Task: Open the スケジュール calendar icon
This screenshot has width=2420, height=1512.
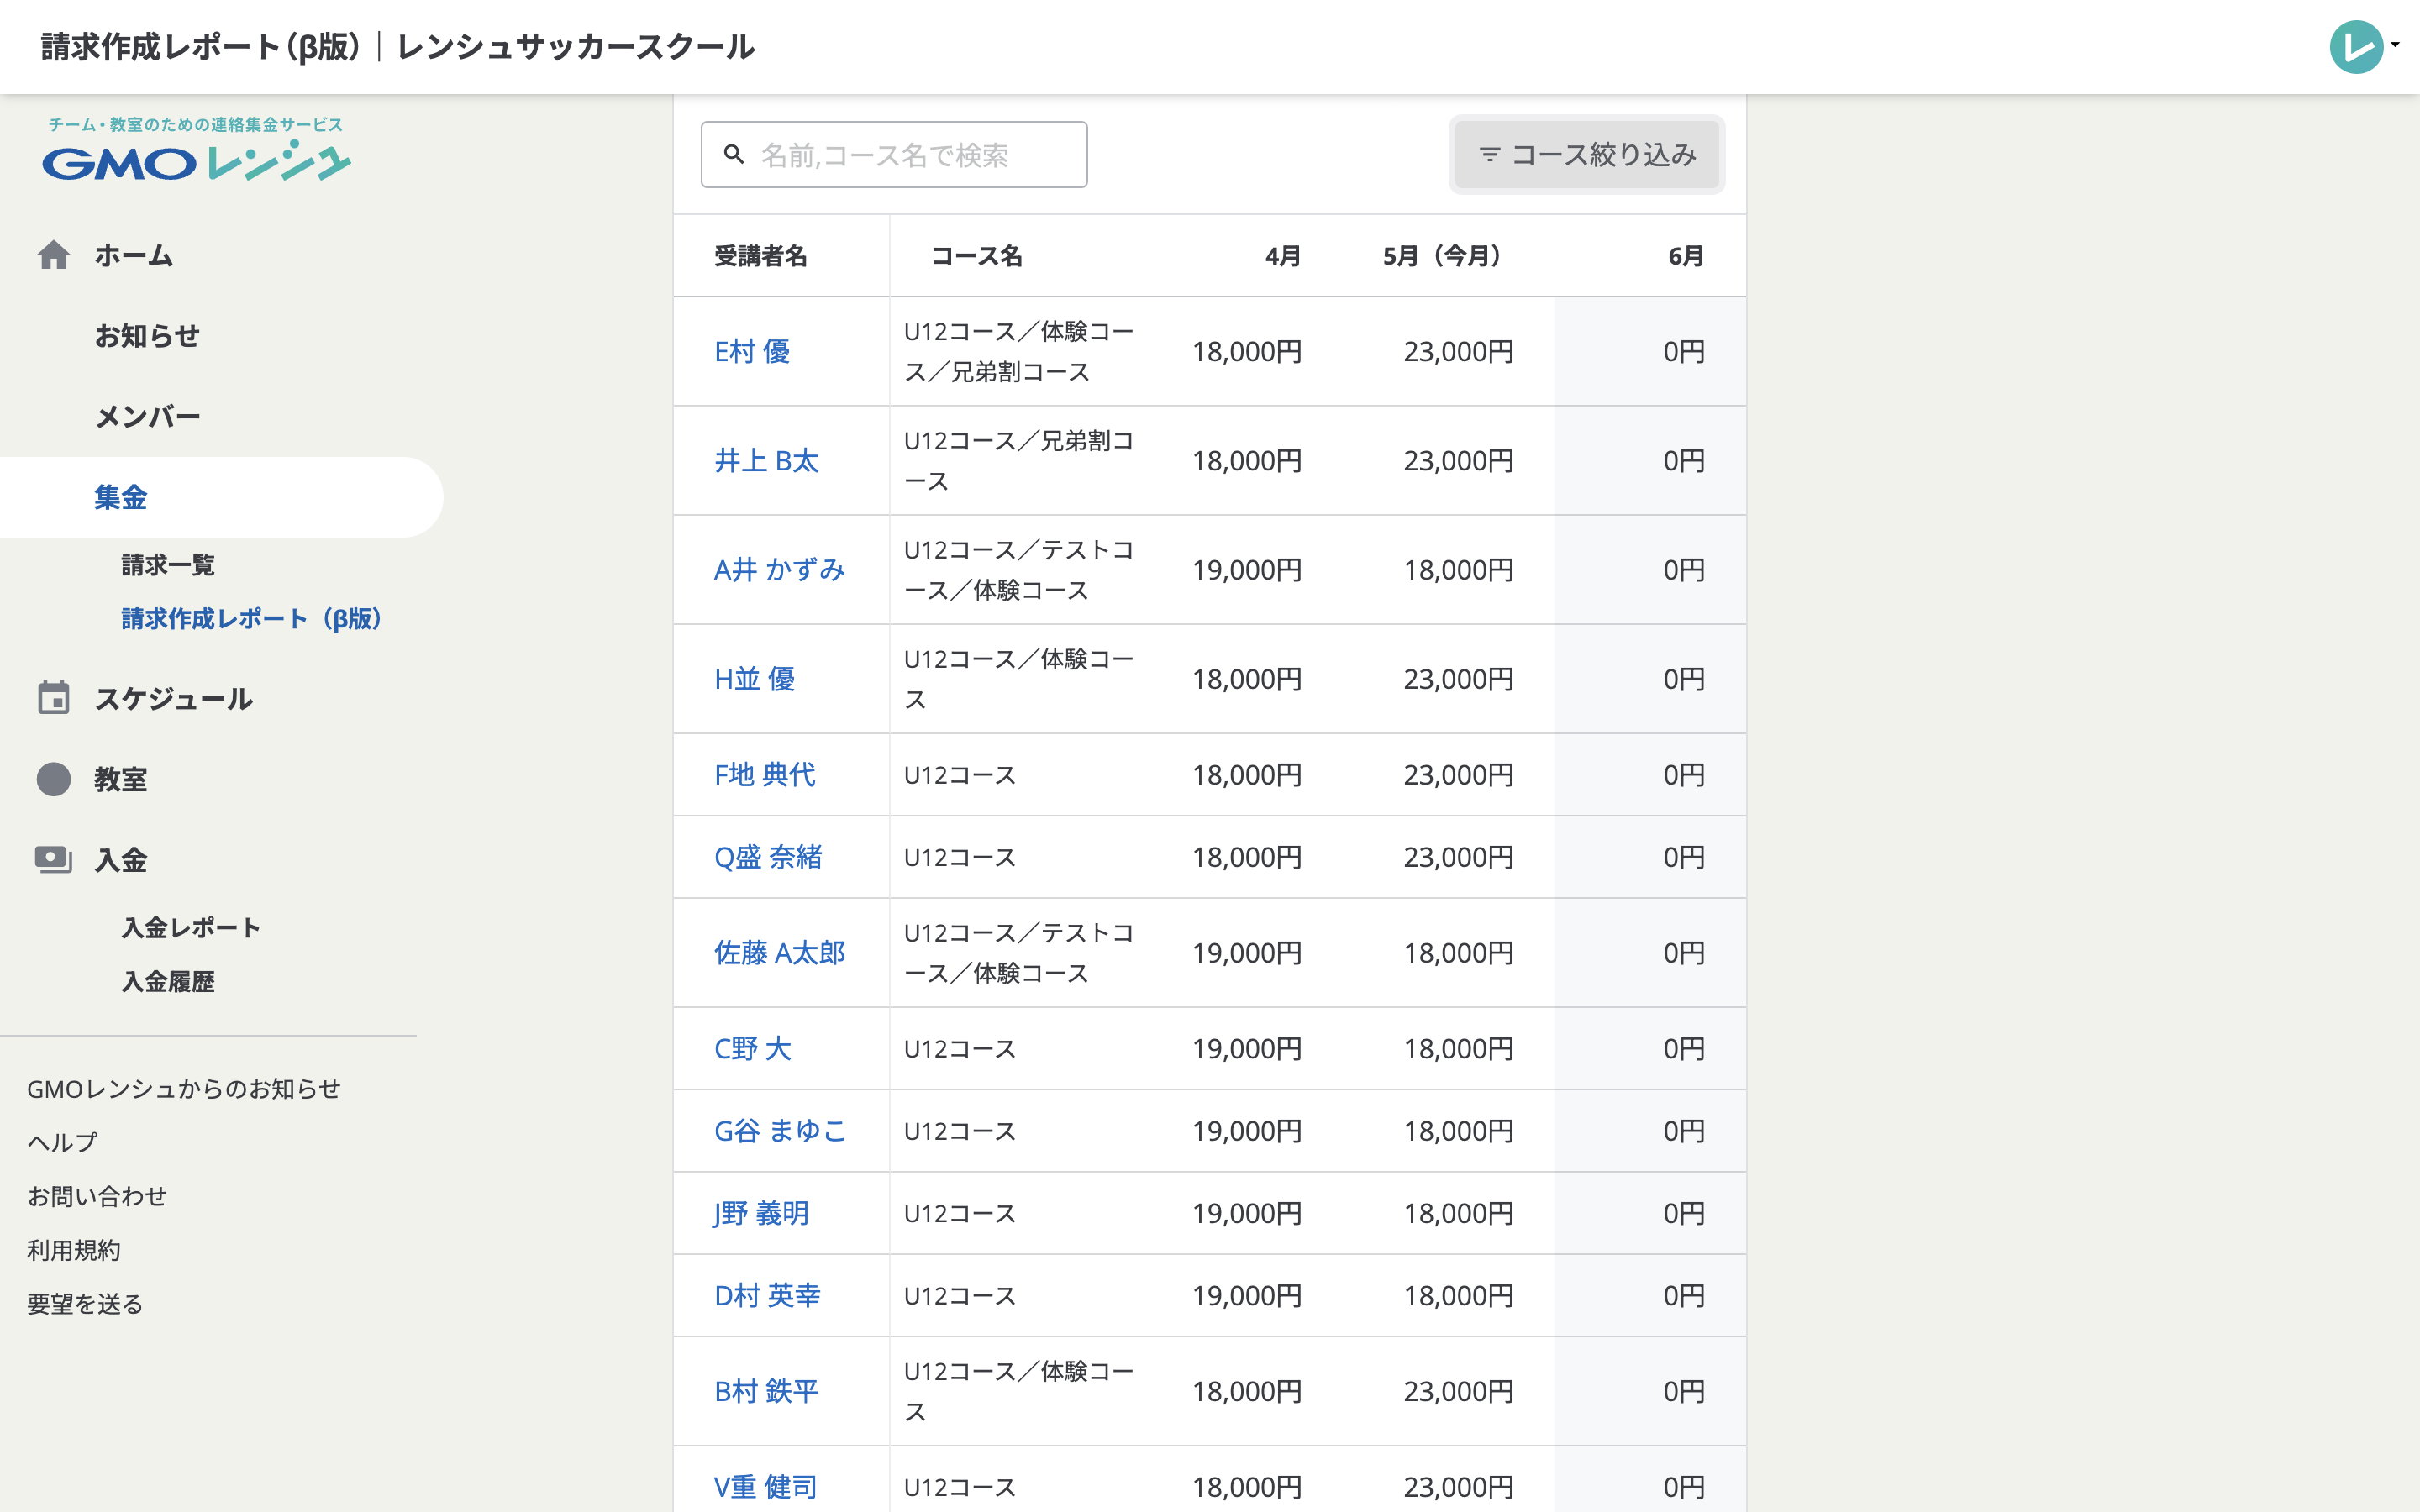Action: (x=54, y=698)
